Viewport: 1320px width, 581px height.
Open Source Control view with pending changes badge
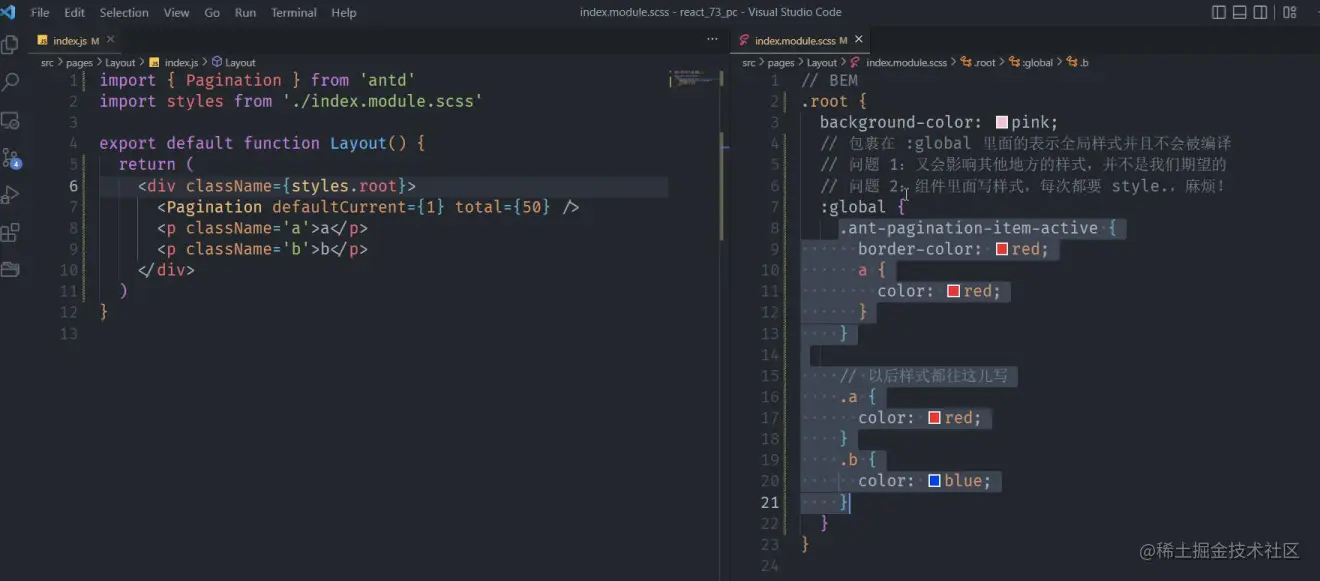point(10,157)
